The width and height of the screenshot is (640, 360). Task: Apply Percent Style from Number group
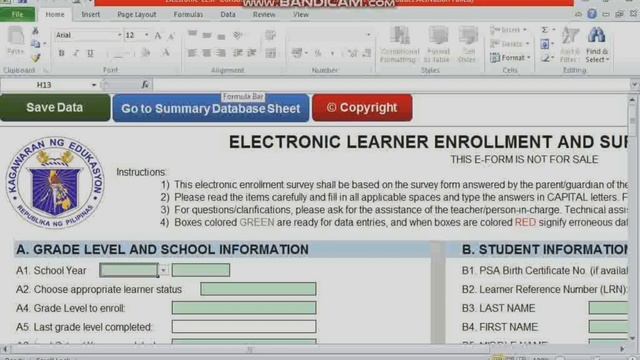click(318, 53)
